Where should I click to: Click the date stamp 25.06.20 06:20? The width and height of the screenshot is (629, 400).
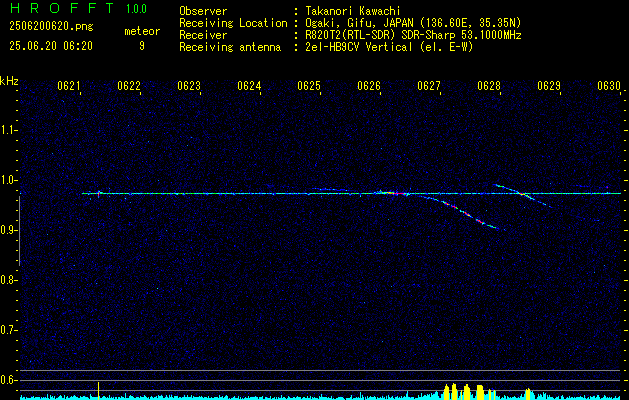51,46
